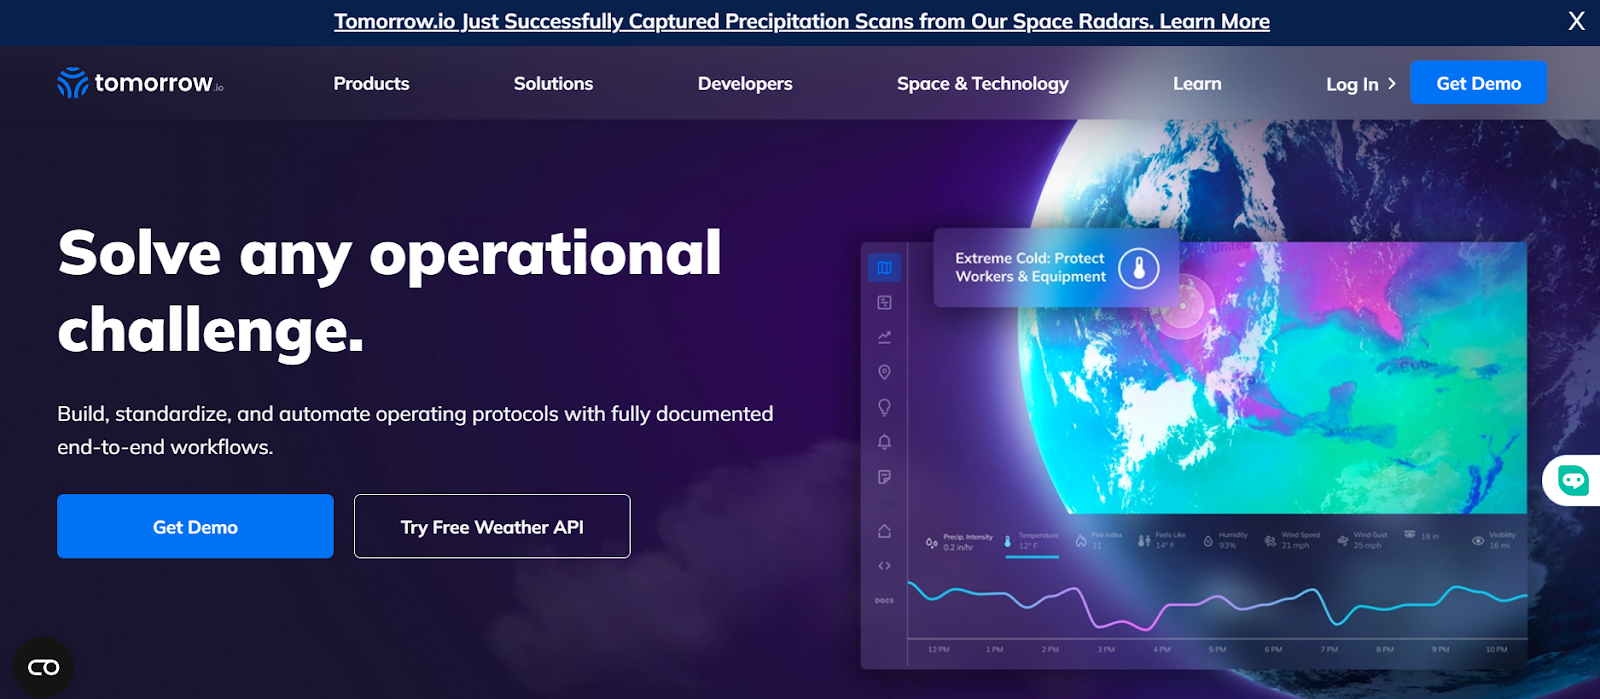Viewport: 1600px width, 699px height.
Task: Click the "Solve any operational challenge." headline
Action: pyautogui.click(x=390, y=291)
